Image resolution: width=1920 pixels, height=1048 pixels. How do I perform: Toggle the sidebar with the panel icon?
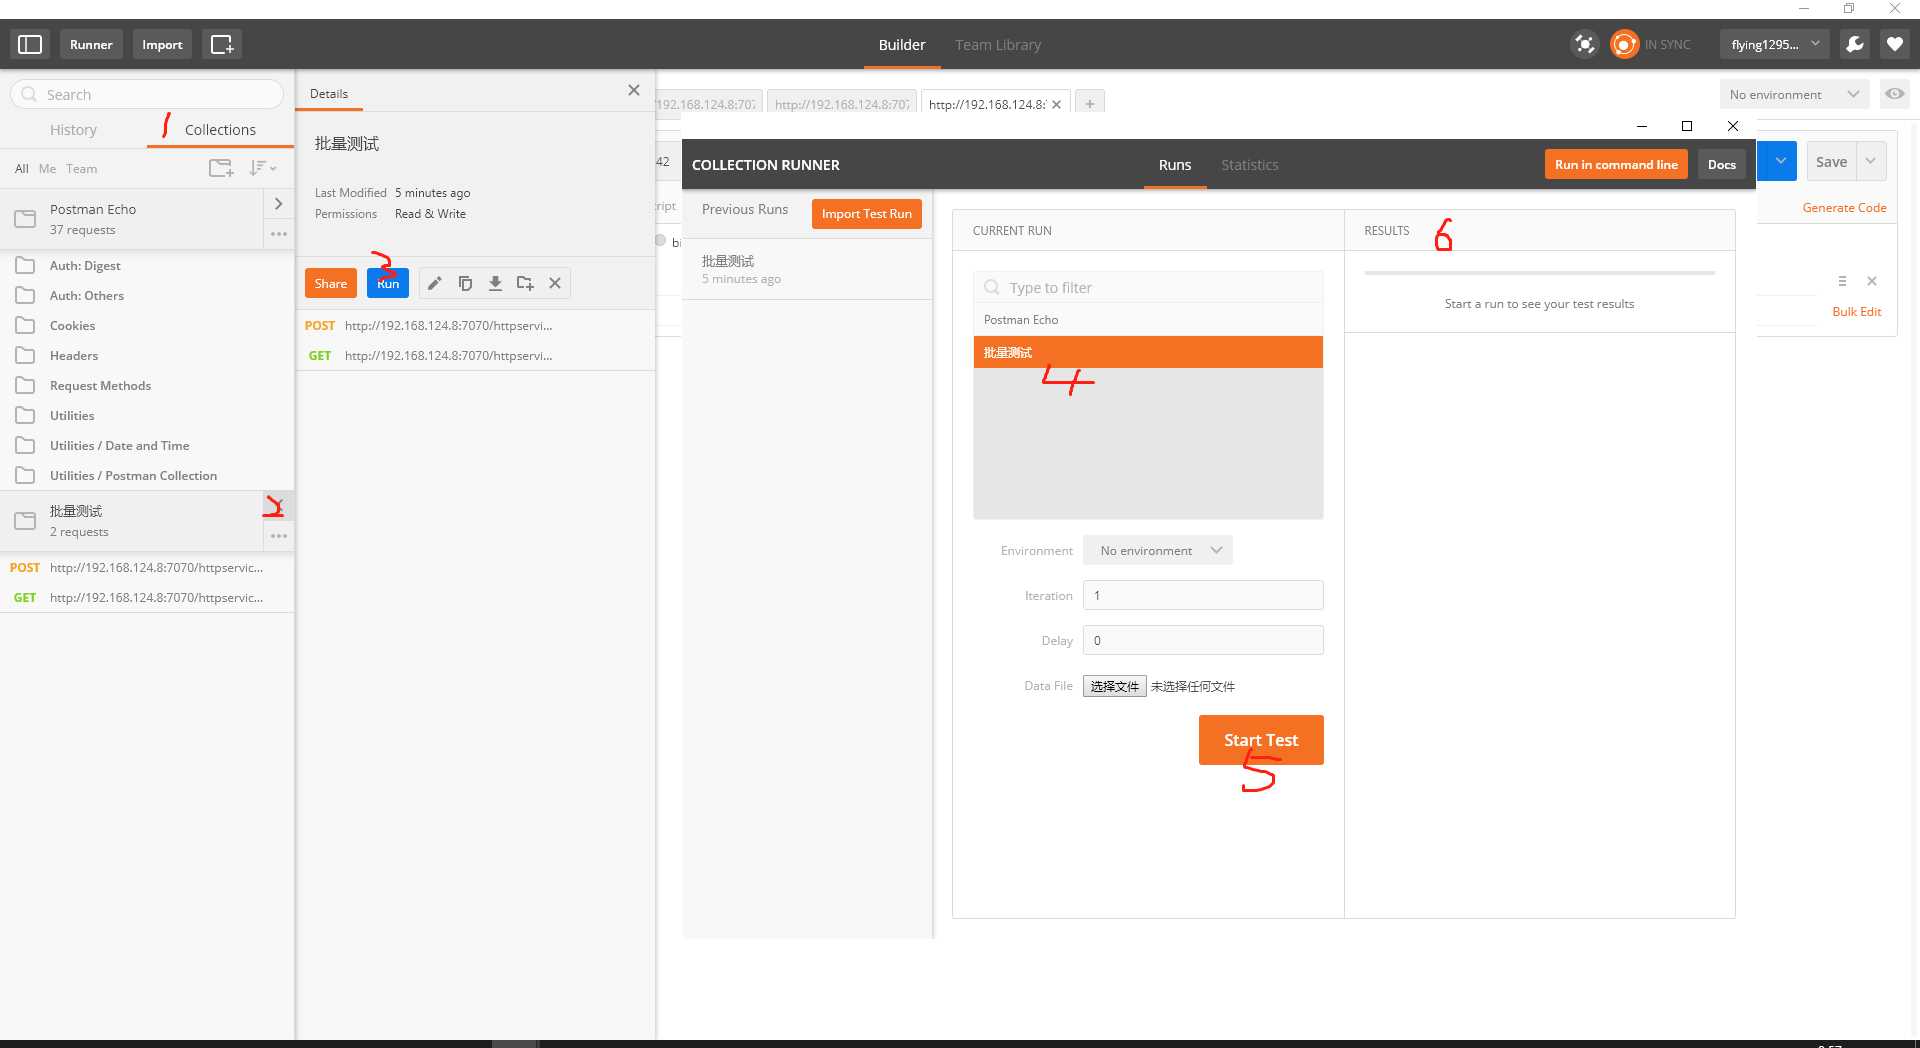(30, 44)
